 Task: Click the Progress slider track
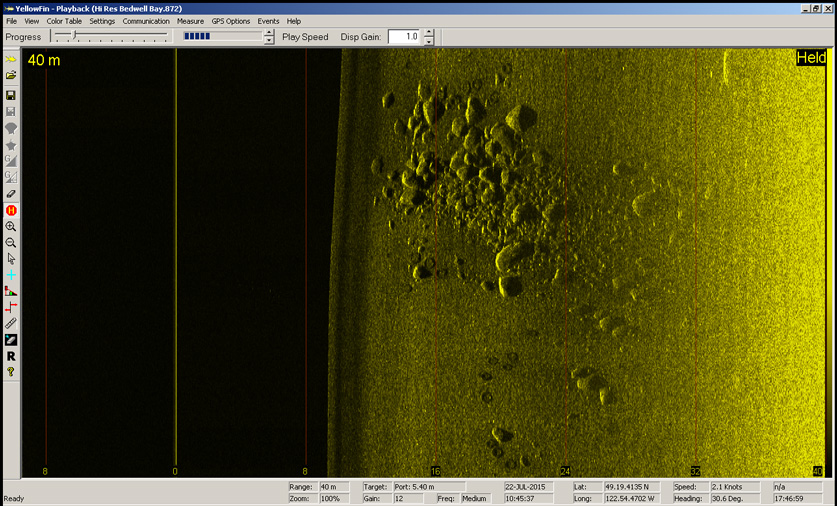point(110,36)
